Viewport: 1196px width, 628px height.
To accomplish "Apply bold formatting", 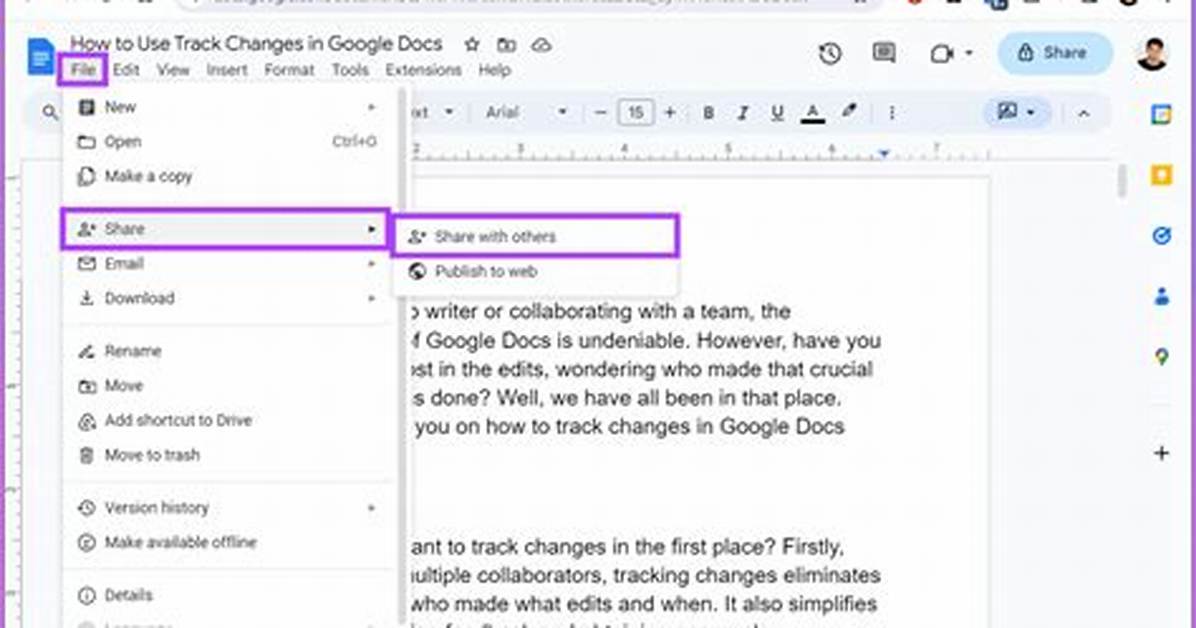I will [x=709, y=113].
